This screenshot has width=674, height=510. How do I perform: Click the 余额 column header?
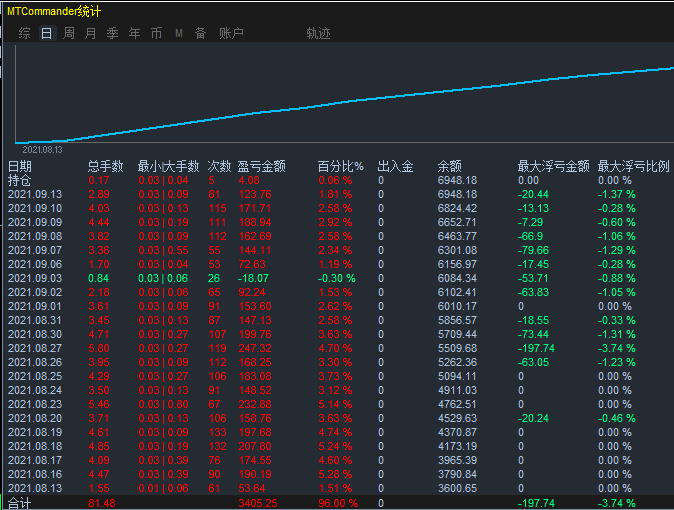coord(450,166)
